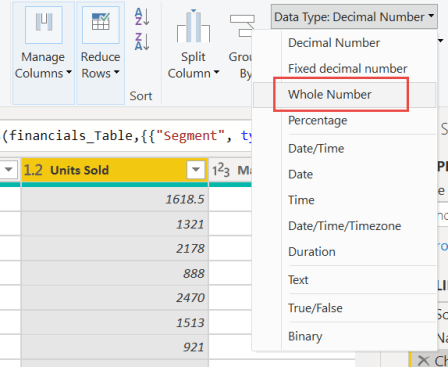Select the cell with value 2470

(115, 298)
